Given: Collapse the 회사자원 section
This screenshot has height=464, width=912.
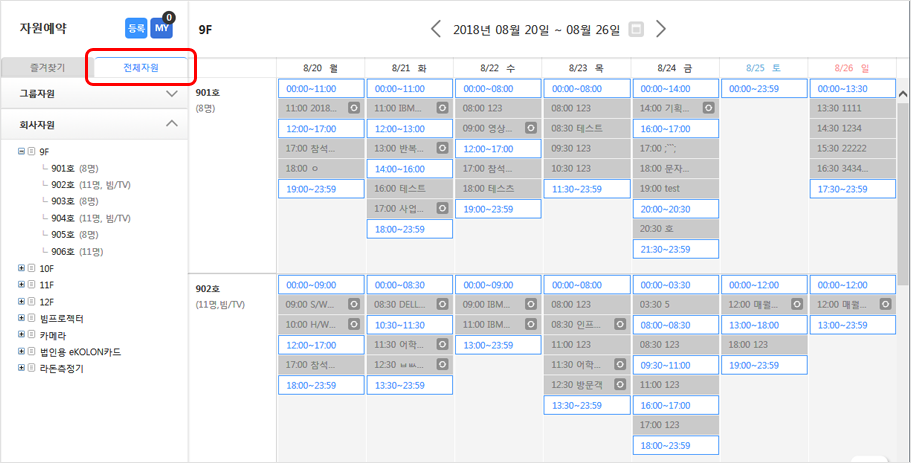Looking at the screenshot, I should tap(171, 124).
